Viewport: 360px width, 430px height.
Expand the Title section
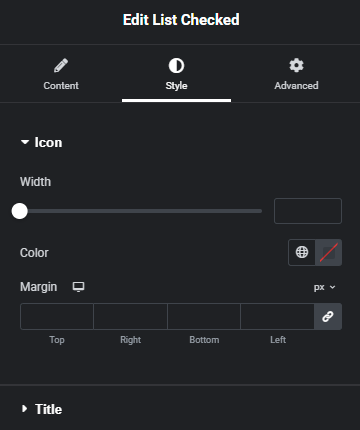pos(42,409)
